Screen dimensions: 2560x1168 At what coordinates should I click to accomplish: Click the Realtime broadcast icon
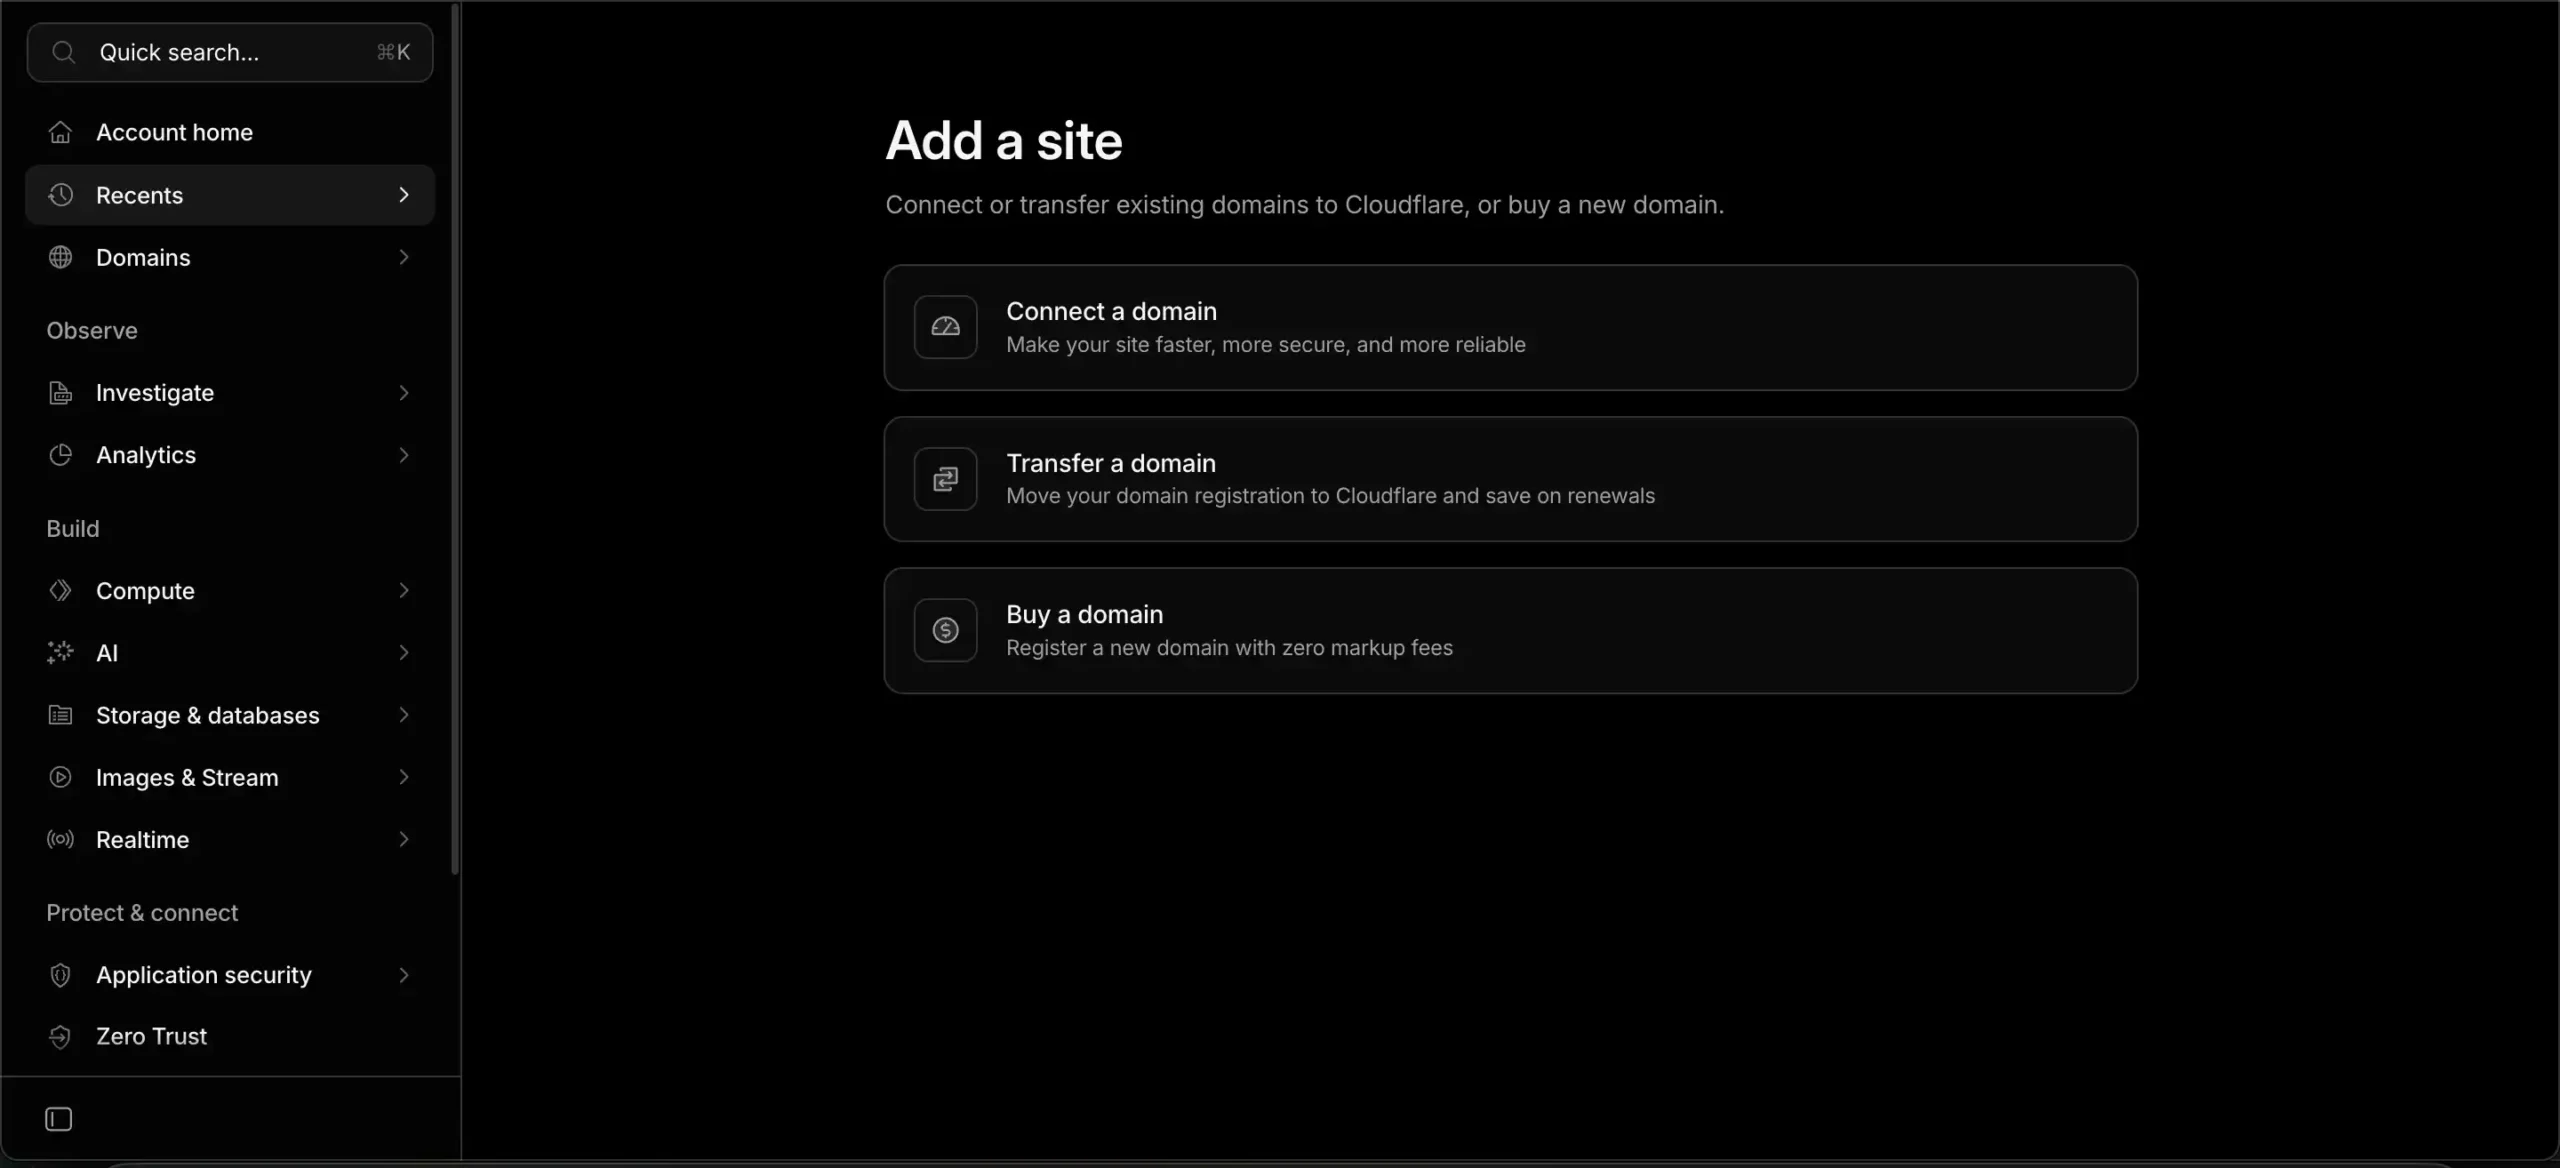click(x=60, y=839)
